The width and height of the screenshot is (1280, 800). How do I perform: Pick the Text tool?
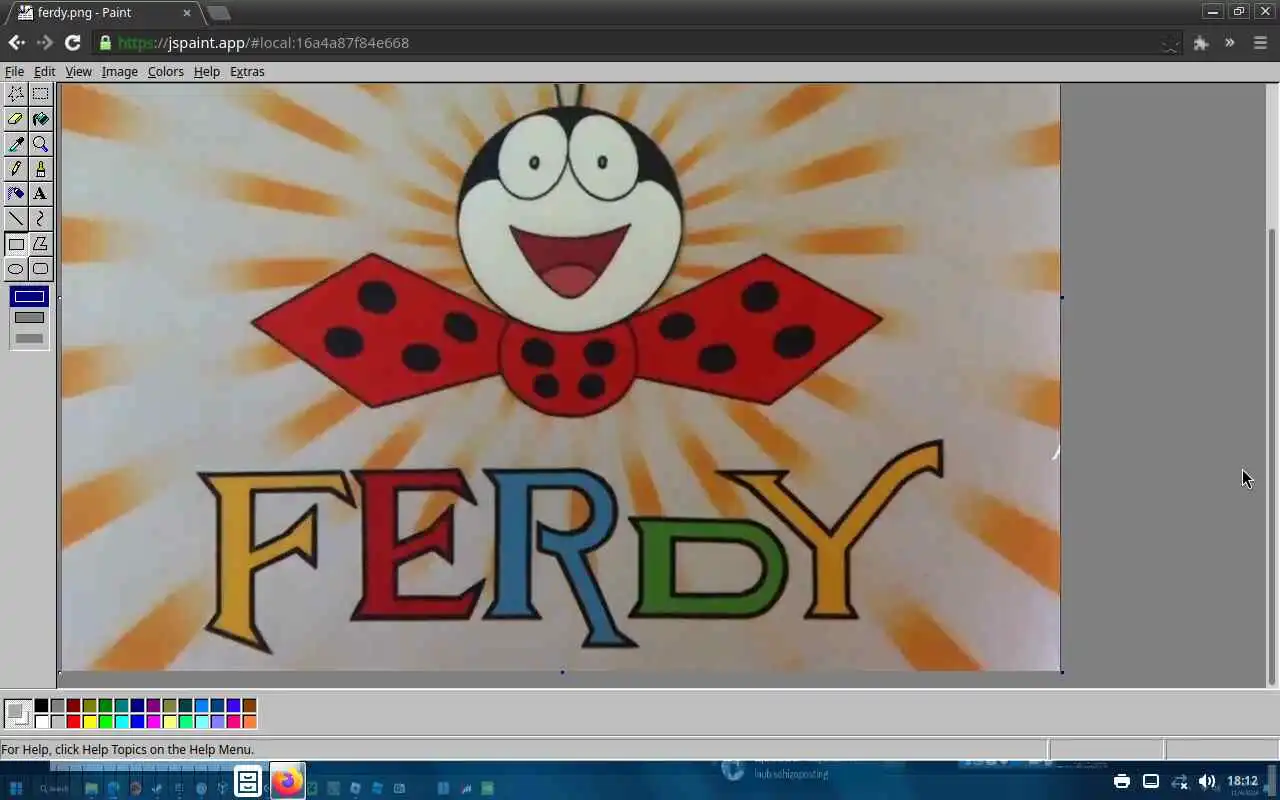point(40,194)
